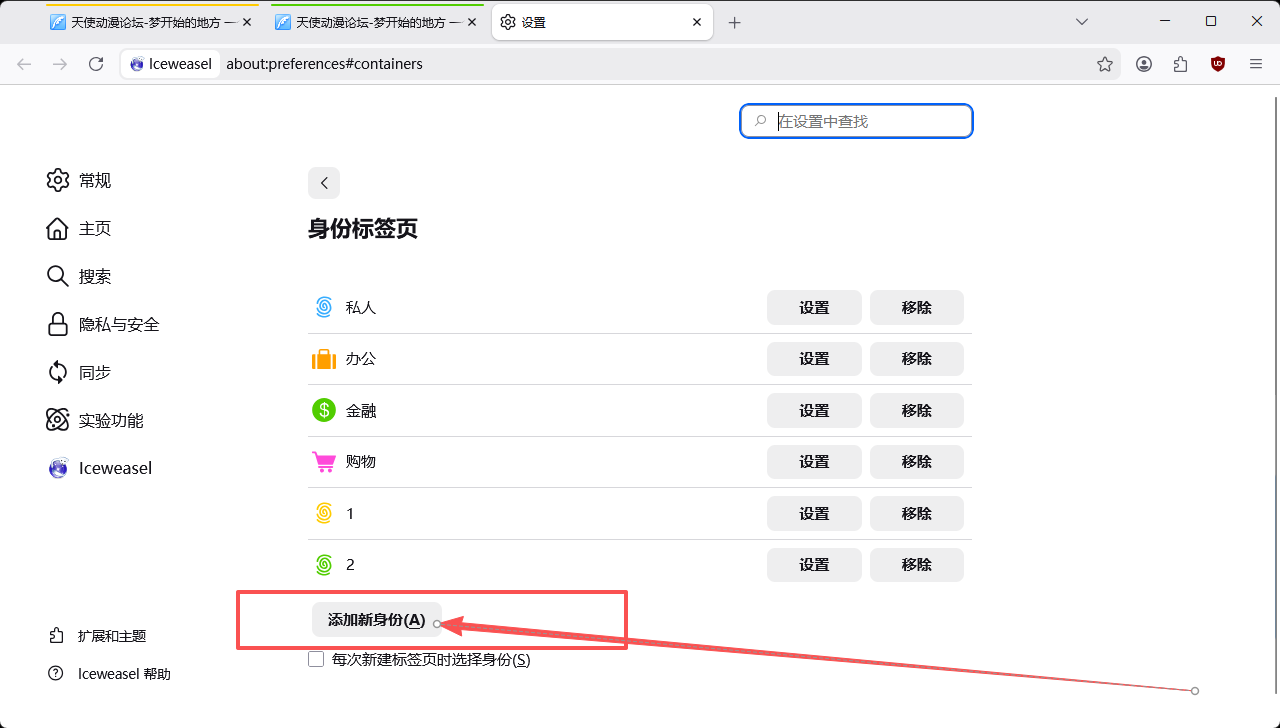Click 设置 button for 金融 container
Viewport: 1280px width, 728px height.
(x=814, y=410)
